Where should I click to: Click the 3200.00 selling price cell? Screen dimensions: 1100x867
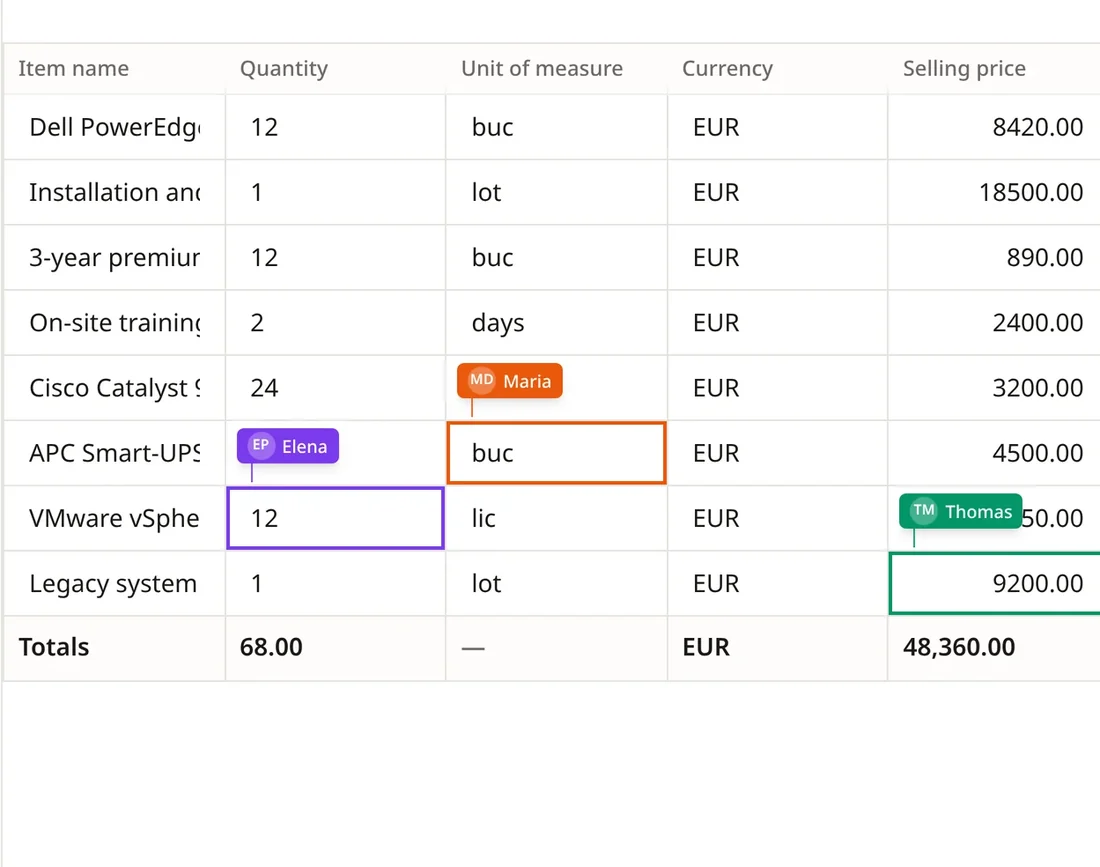(x=994, y=388)
